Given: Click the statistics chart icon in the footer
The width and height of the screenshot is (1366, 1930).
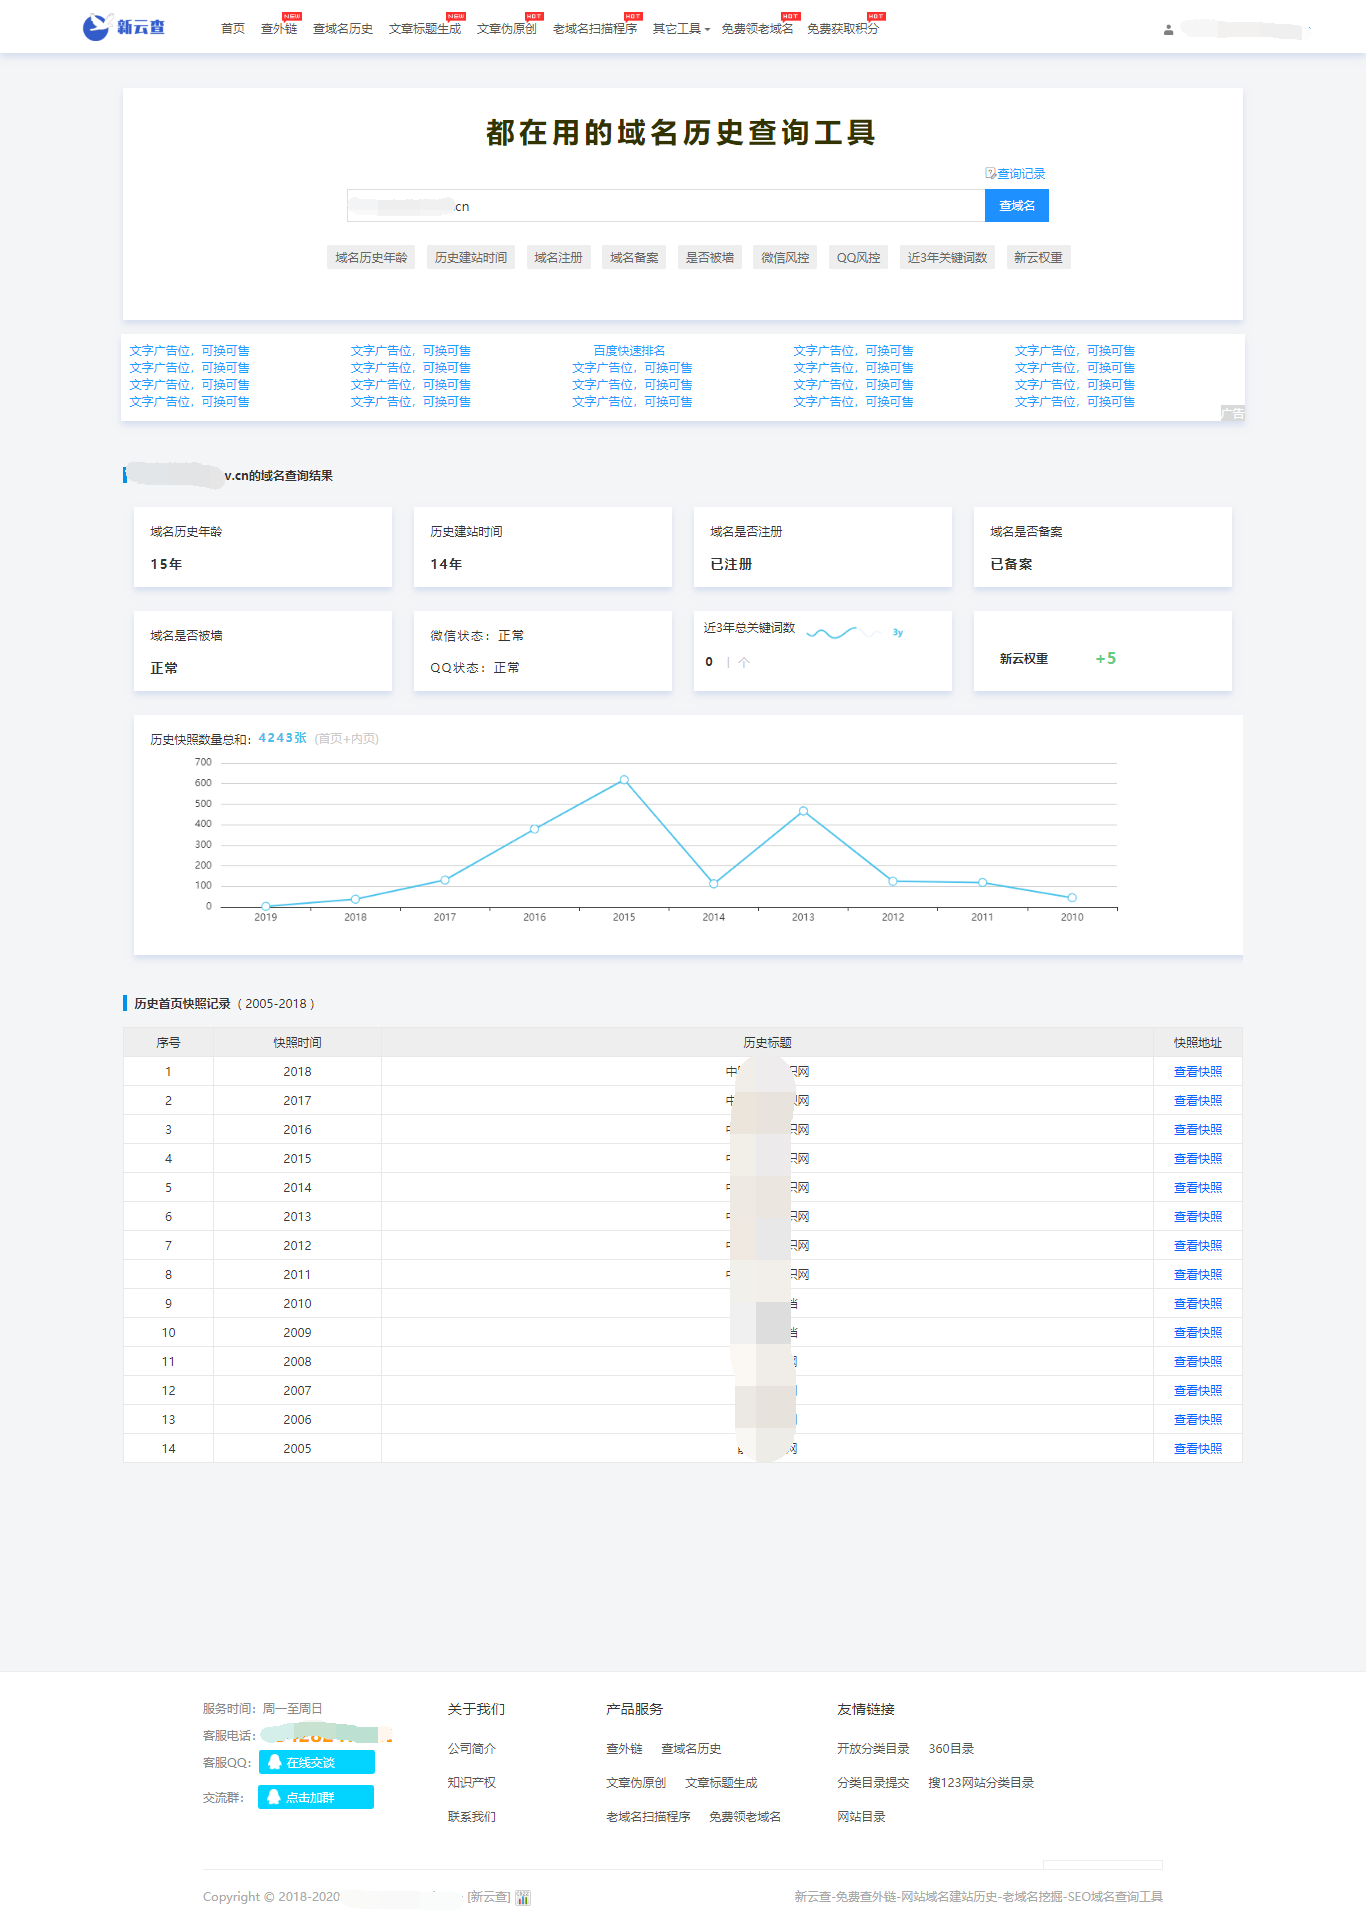Looking at the screenshot, I should coord(523,1897).
